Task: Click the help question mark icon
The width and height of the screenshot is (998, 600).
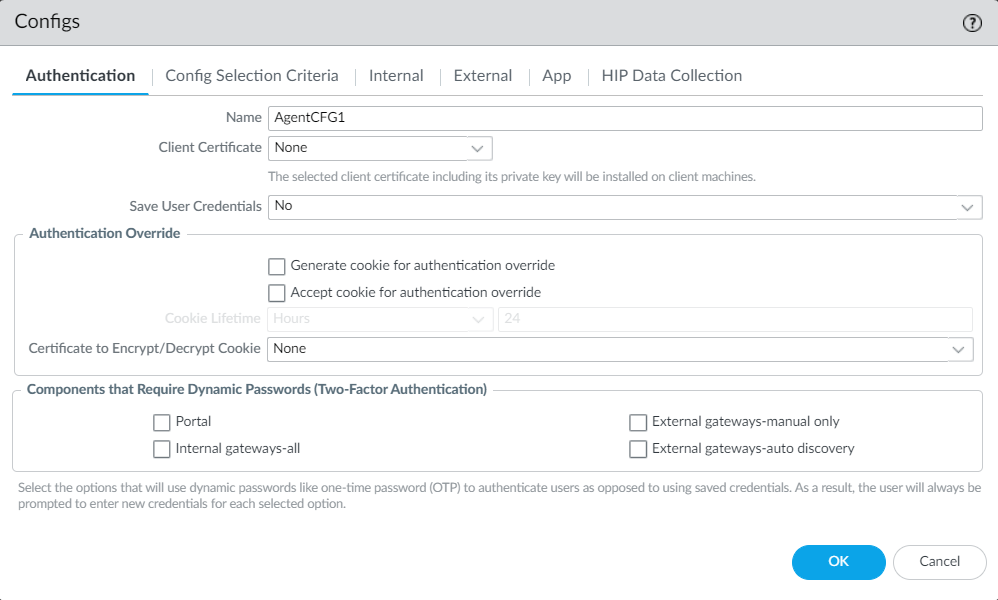Action: 972,23
